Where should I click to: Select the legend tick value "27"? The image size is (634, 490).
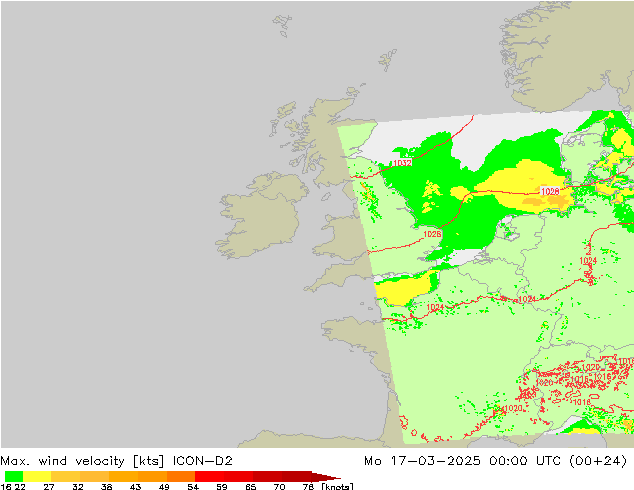tap(49, 486)
